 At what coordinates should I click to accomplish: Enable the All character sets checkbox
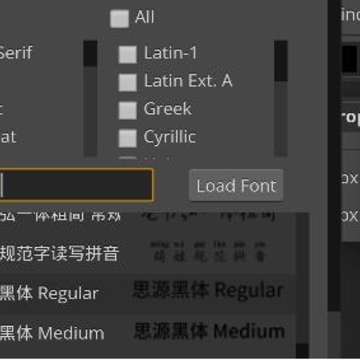(x=119, y=18)
